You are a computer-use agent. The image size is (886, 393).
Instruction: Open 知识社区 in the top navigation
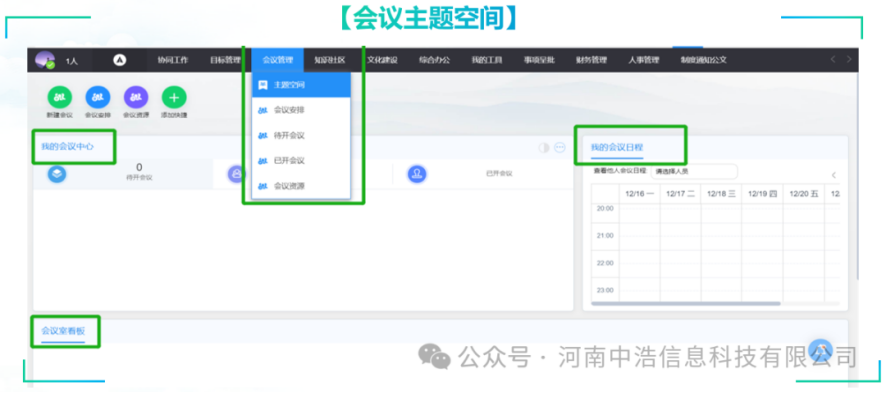click(330, 60)
